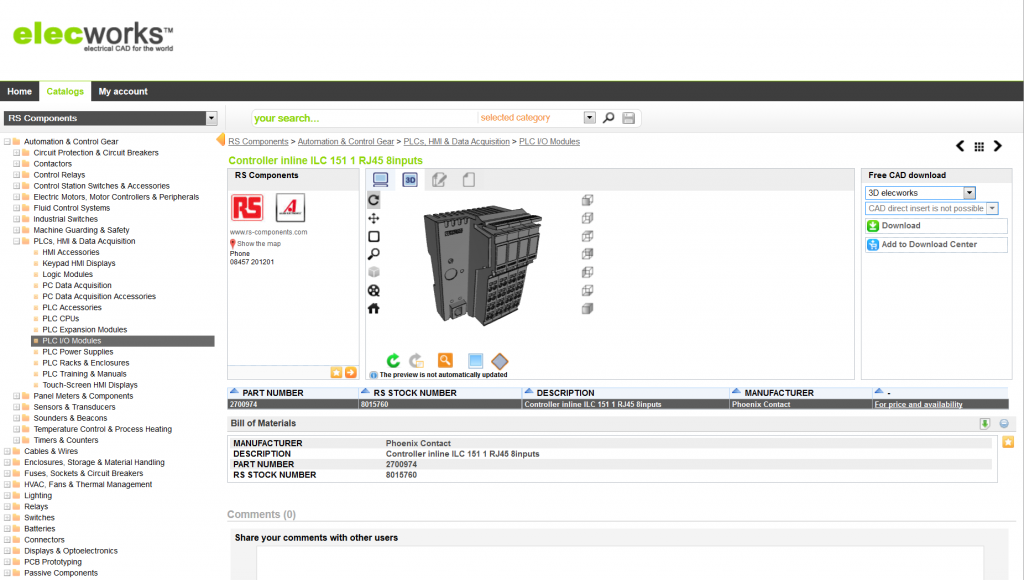This screenshot has height=580, width=1024.
Task: Click the greyed-out solid cube tool icon
Action: tap(374, 272)
